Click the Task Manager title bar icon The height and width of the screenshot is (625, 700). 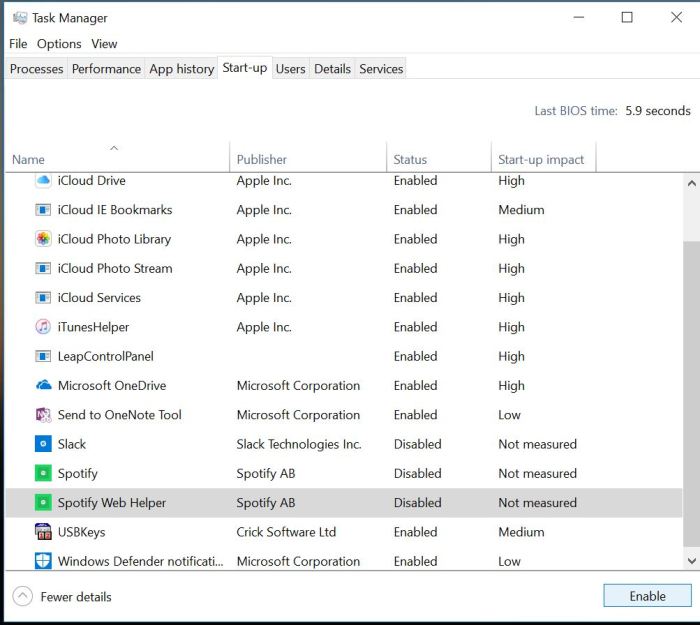pyautogui.click(x=20, y=18)
